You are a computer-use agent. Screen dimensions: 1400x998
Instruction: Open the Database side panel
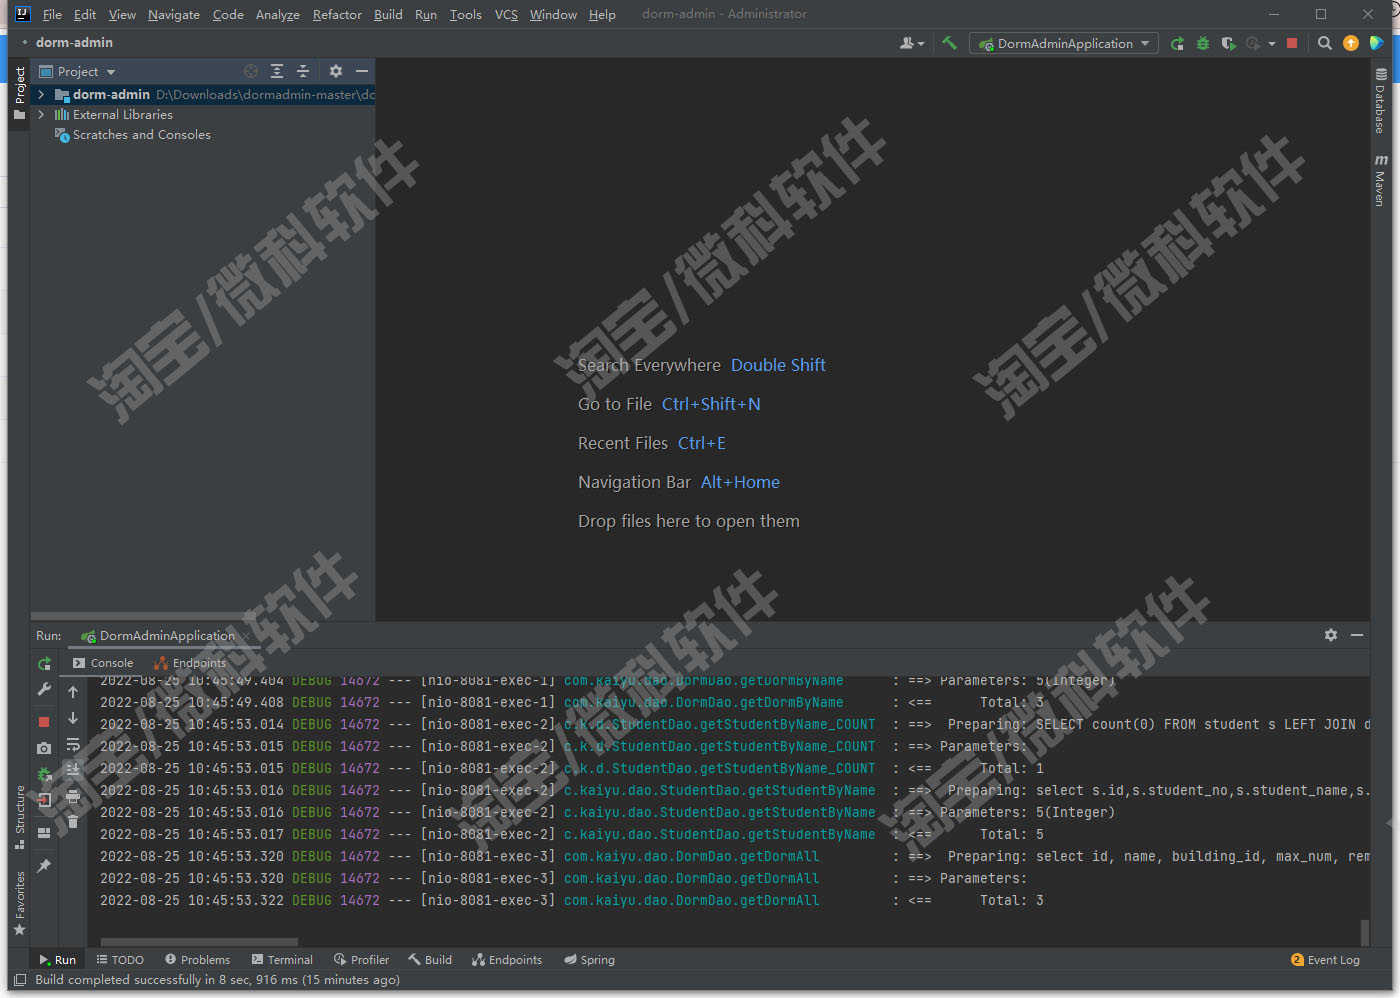coord(1380,101)
